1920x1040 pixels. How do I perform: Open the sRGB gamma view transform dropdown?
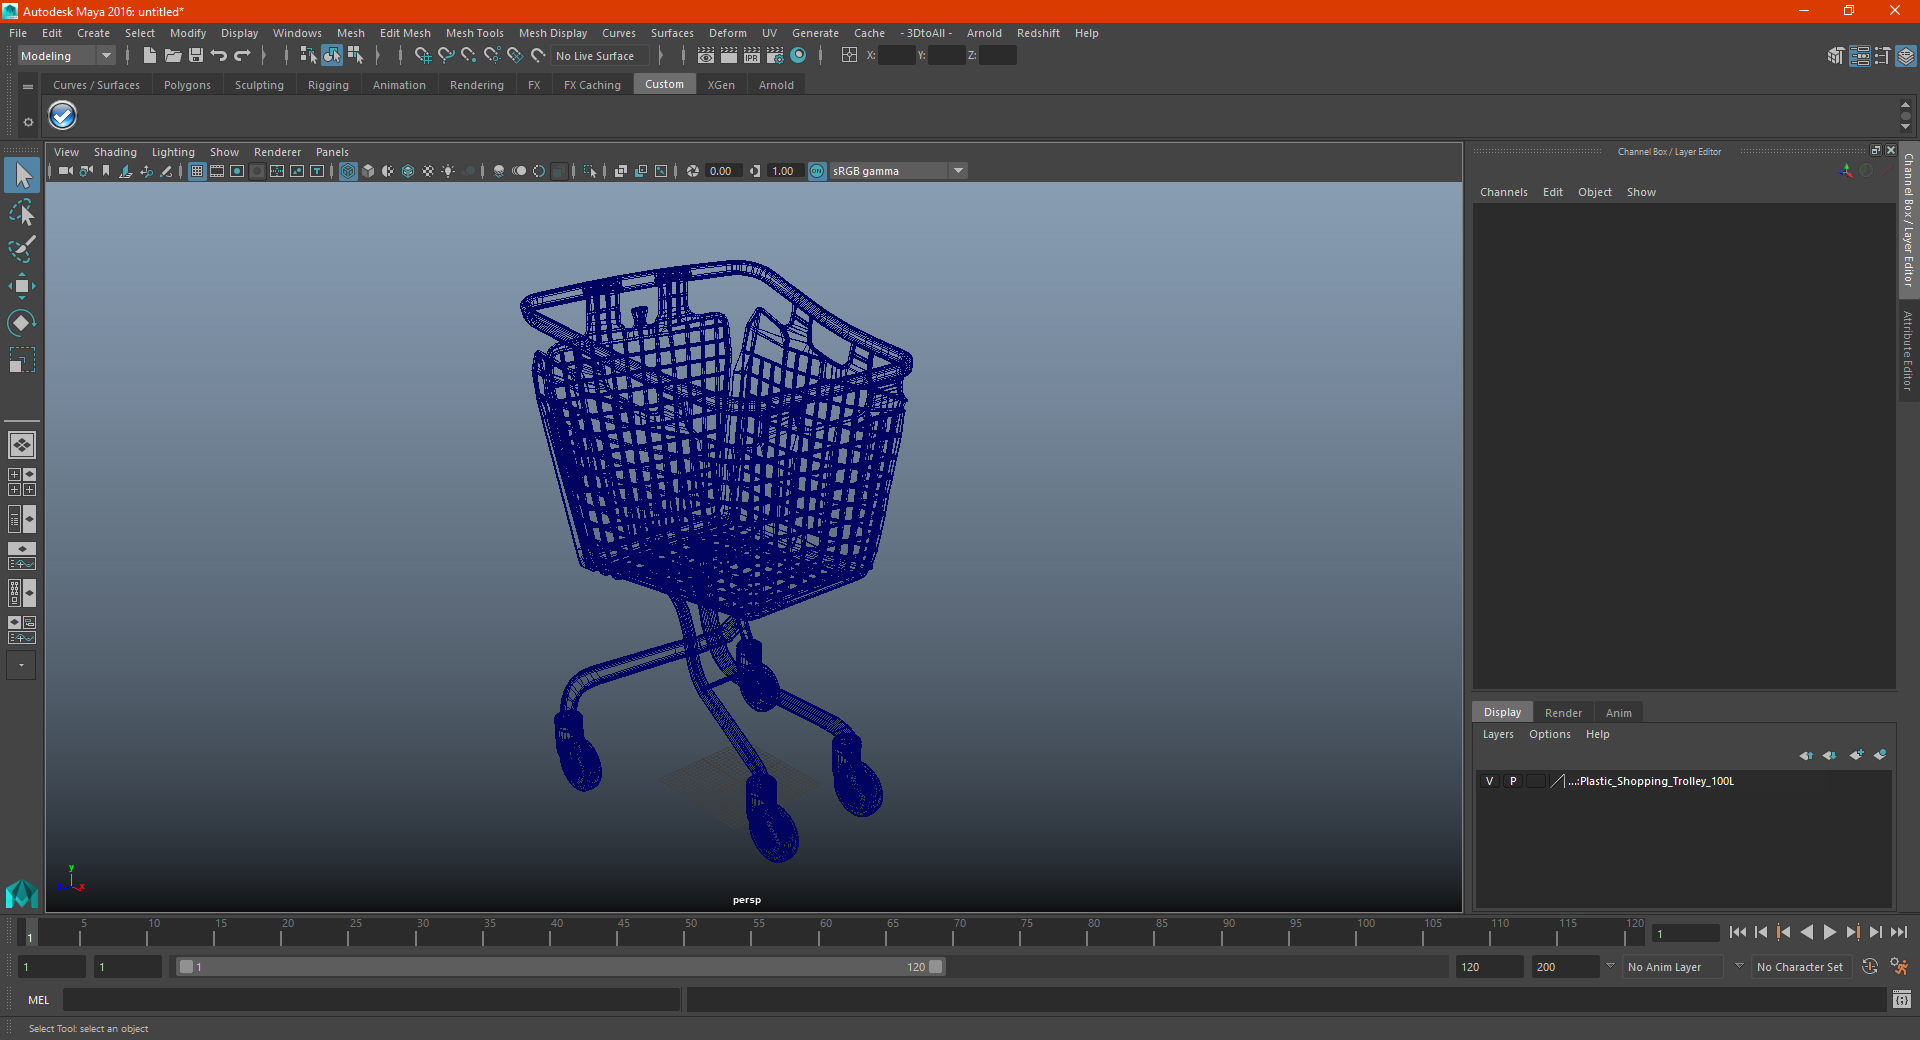pos(898,171)
